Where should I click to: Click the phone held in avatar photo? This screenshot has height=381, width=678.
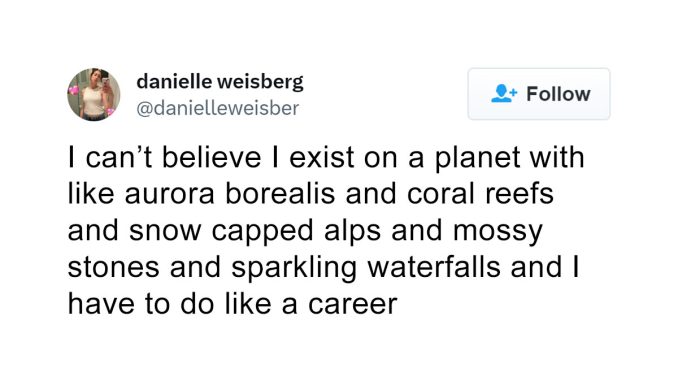tap(105, 83)
